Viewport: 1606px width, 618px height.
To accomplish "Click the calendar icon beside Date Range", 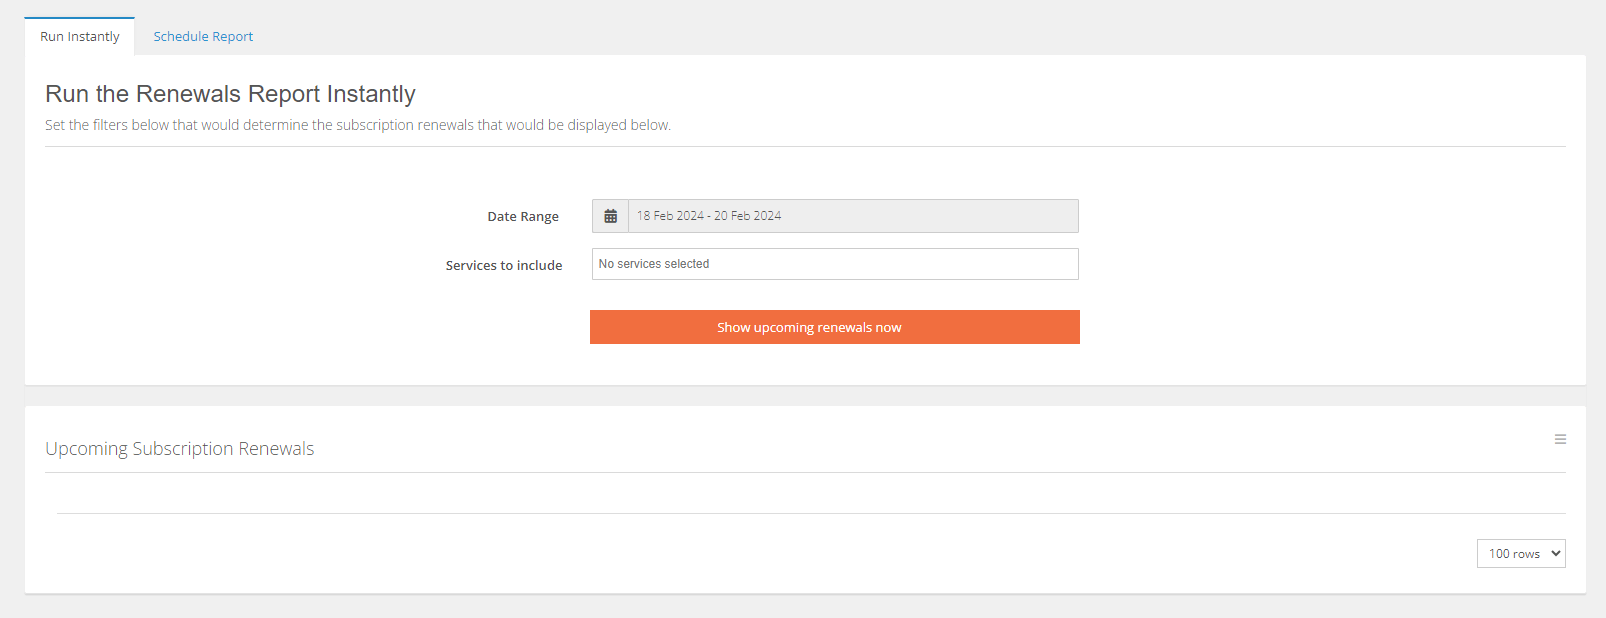I will click(x=610, y=216).
